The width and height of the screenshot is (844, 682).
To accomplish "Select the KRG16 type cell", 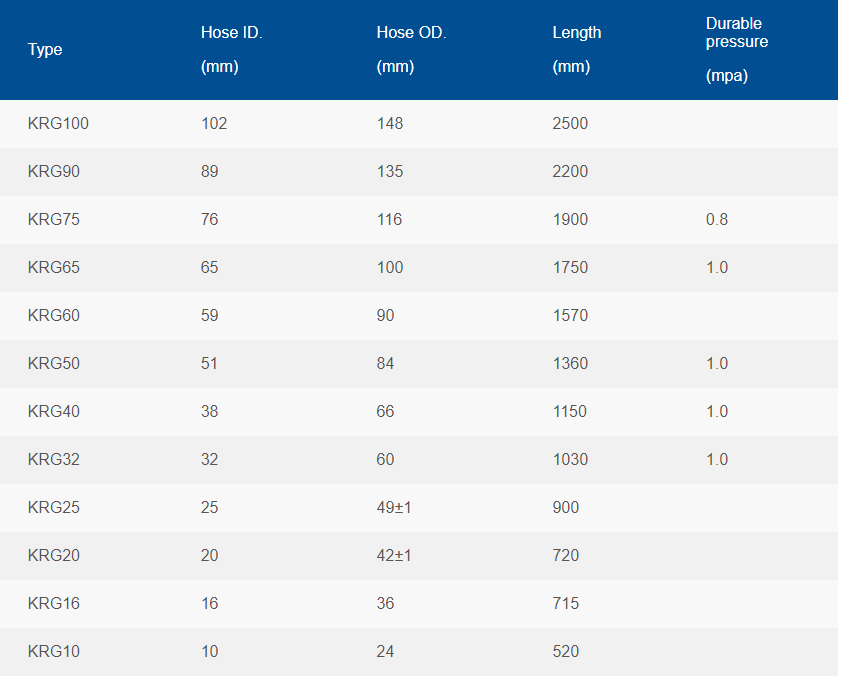I will (54, 604).
